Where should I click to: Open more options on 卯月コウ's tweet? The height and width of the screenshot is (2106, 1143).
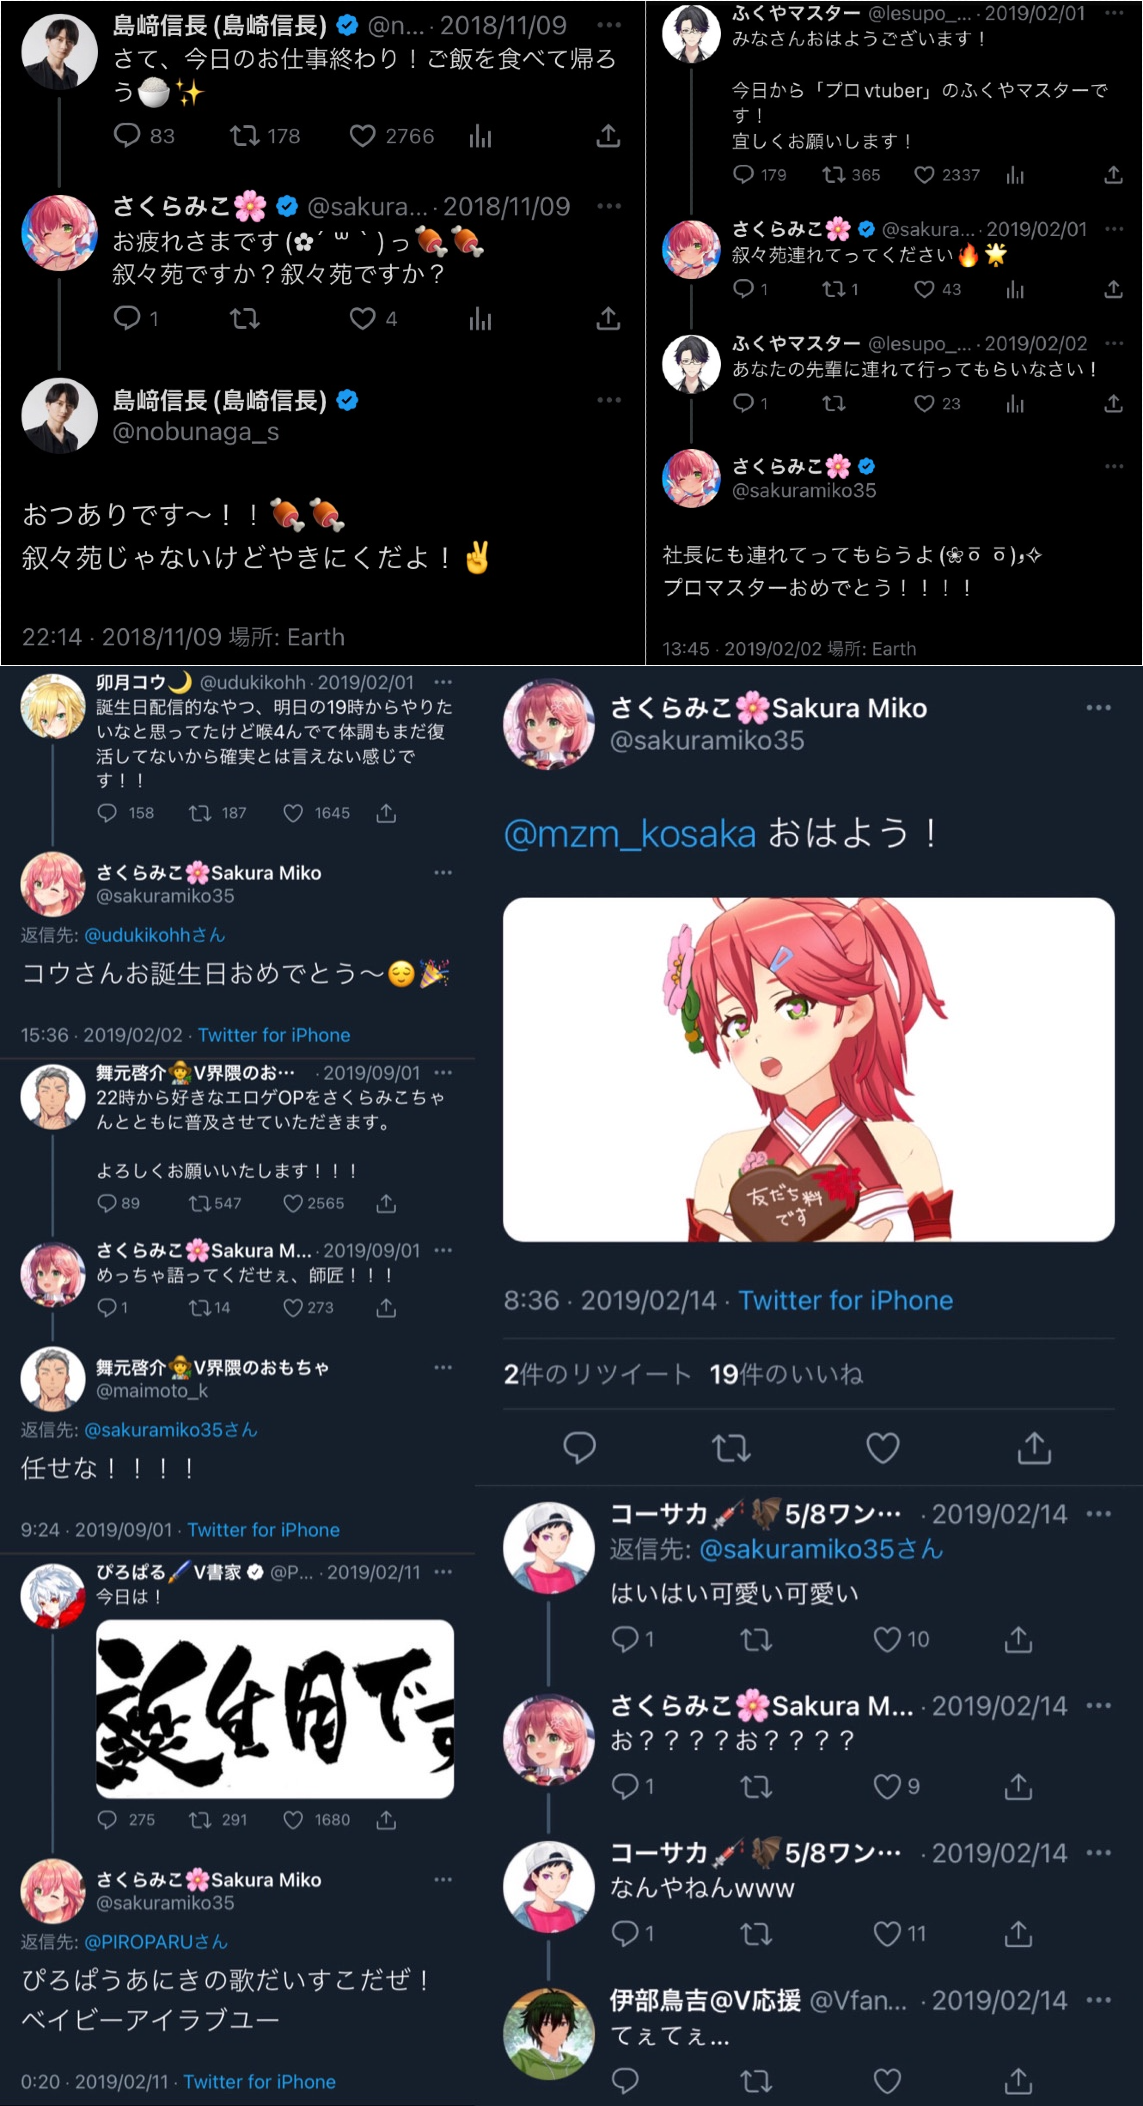(x=443, y=682)
